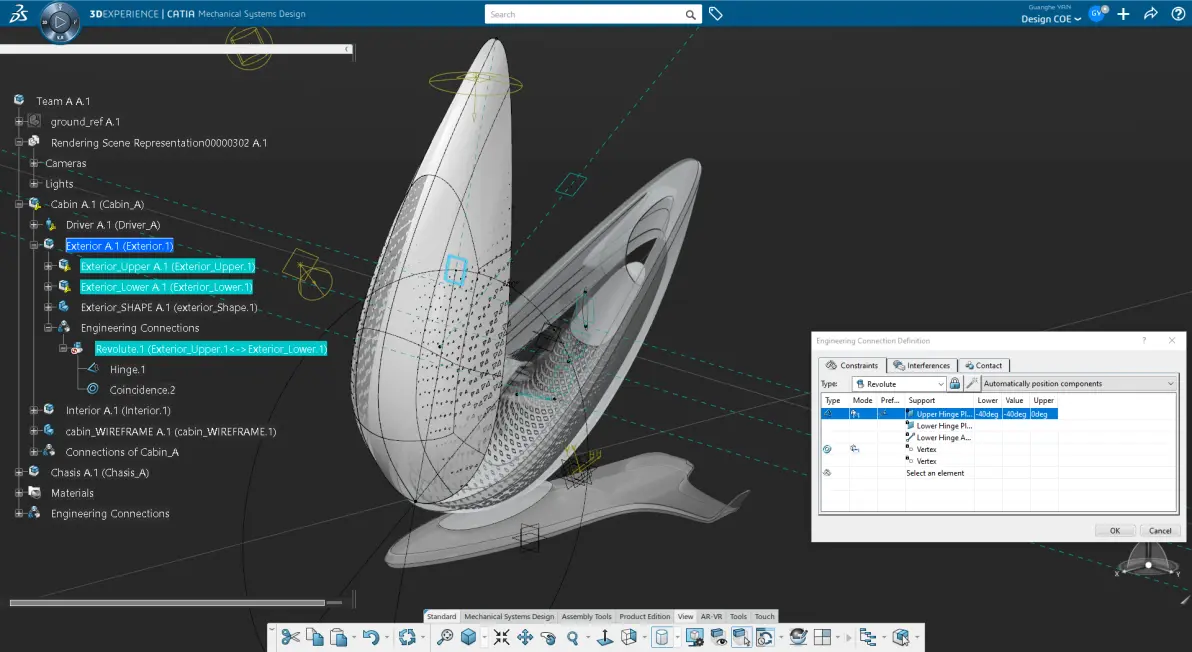Image resolution: width=1192 pixels, height=652 pixels.
Task: Click the Update refresh cycle icon
Action: pyautogui.click(x=407, y=637)
